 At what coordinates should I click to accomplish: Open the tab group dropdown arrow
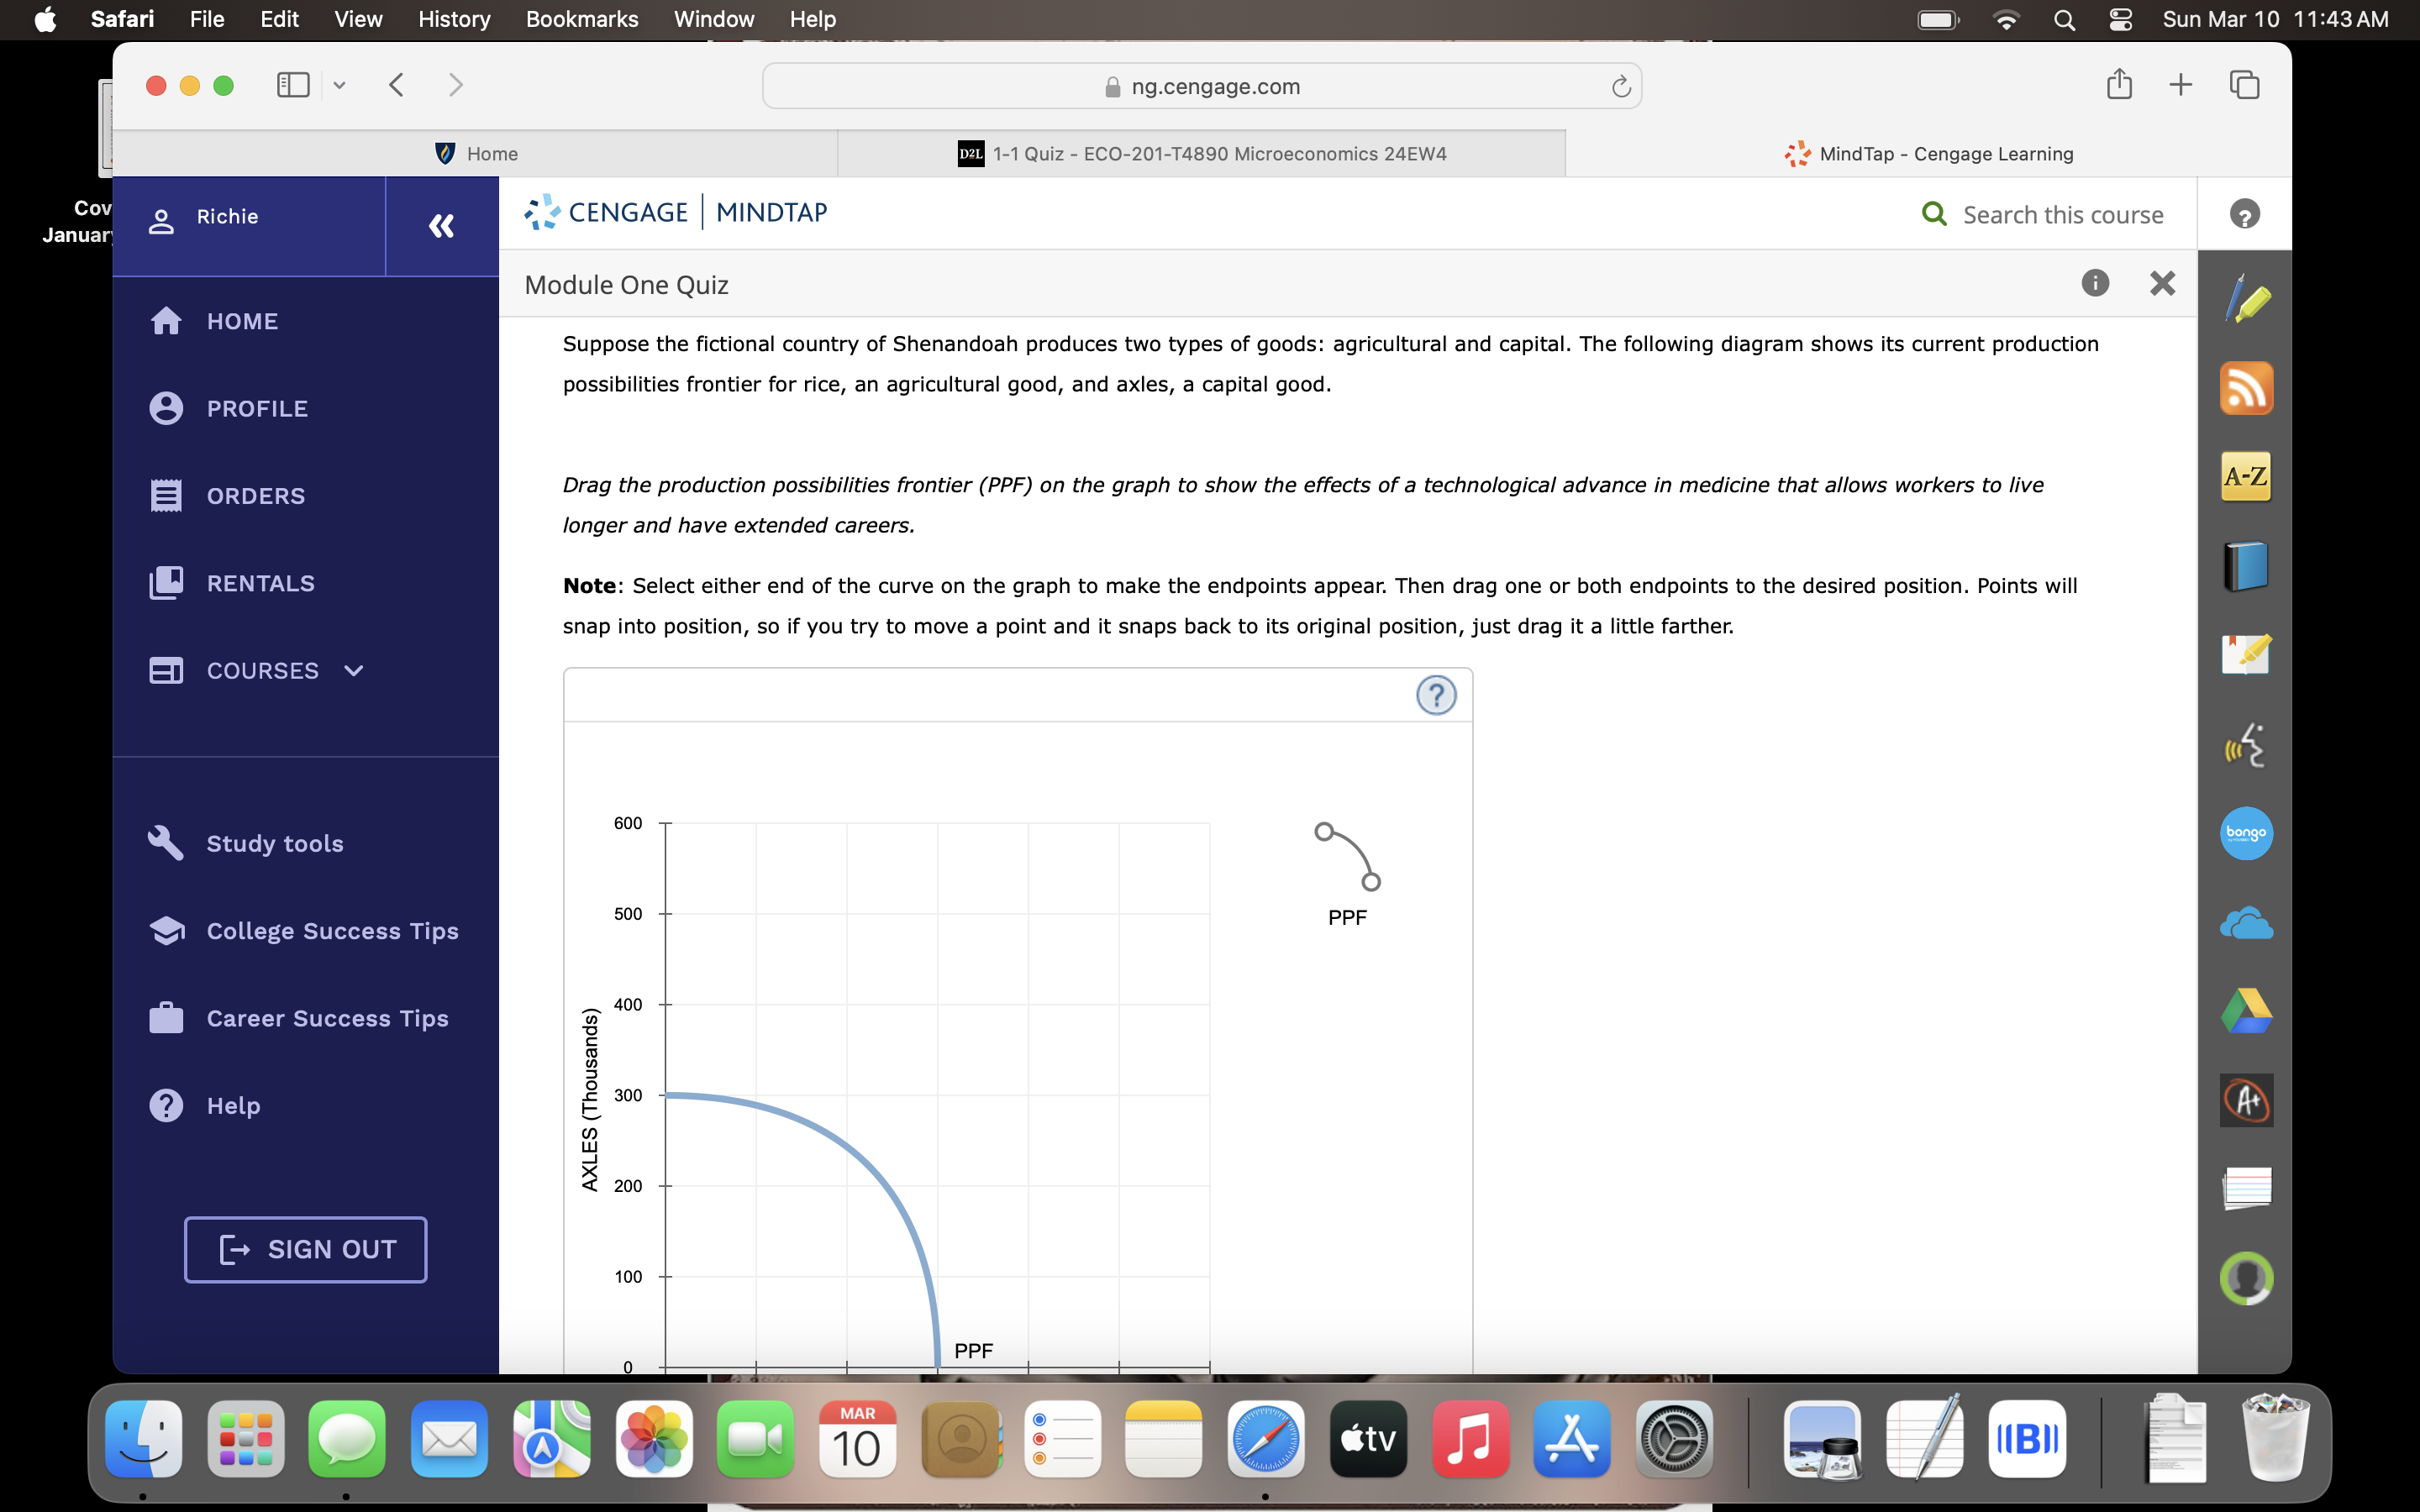coord(338,85)
